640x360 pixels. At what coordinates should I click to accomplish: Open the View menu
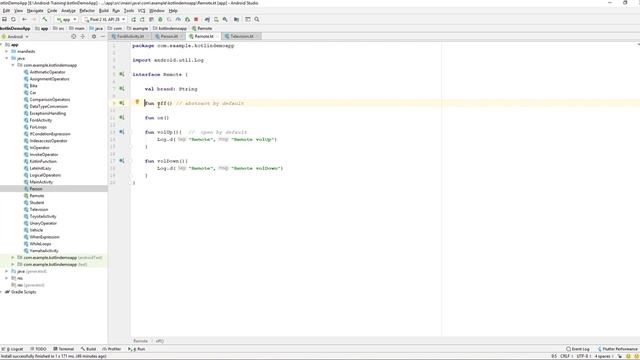coord(19,11)
